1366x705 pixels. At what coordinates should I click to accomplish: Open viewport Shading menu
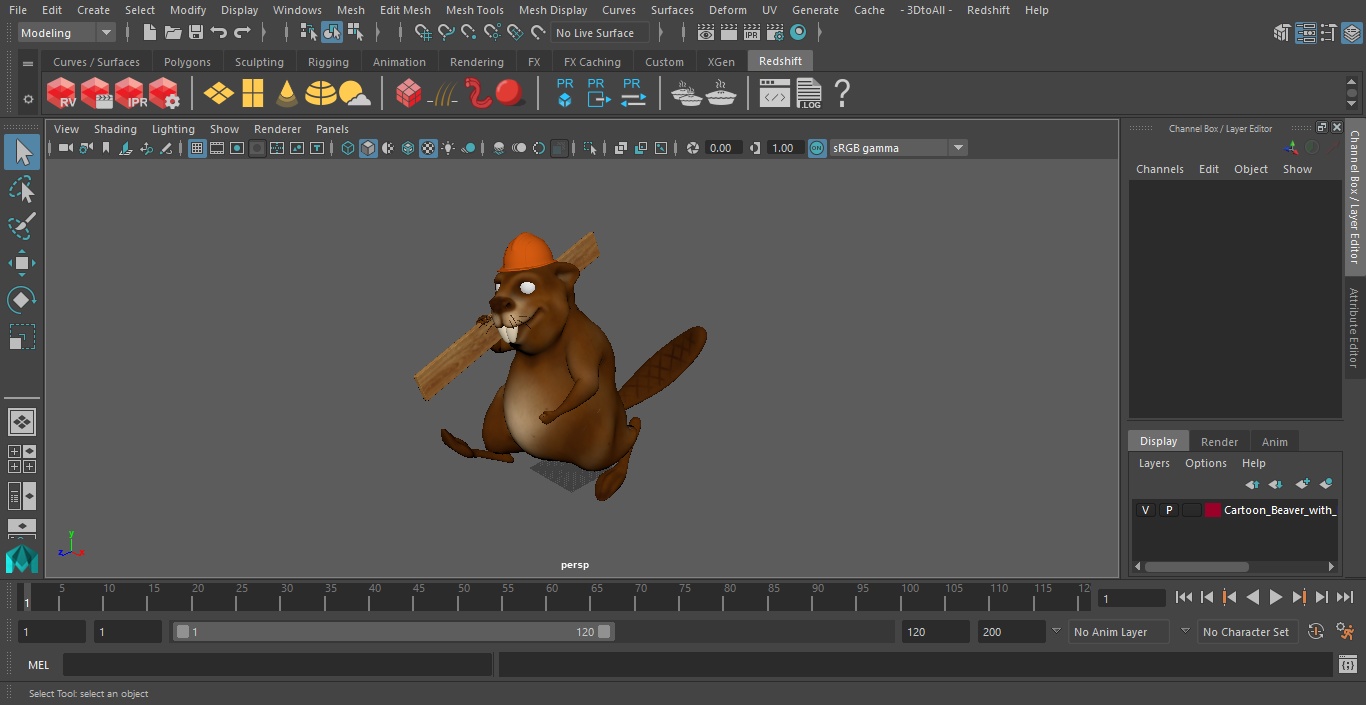click(115, 129)
